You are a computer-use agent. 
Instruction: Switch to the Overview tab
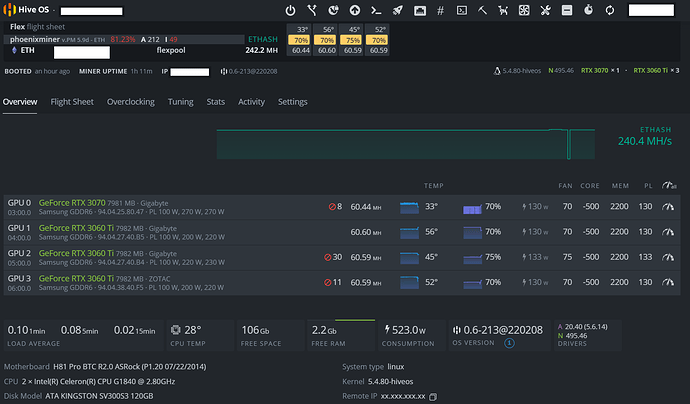(x=20, y=102)
